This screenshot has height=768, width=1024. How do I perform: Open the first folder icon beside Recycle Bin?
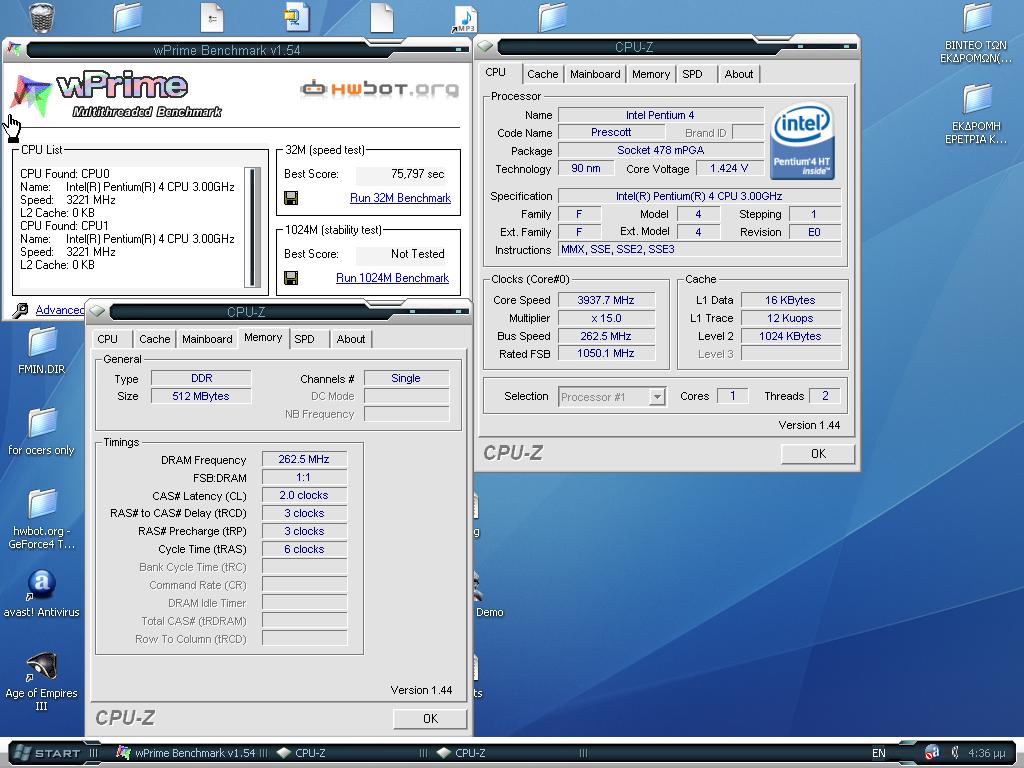(127, 18)
